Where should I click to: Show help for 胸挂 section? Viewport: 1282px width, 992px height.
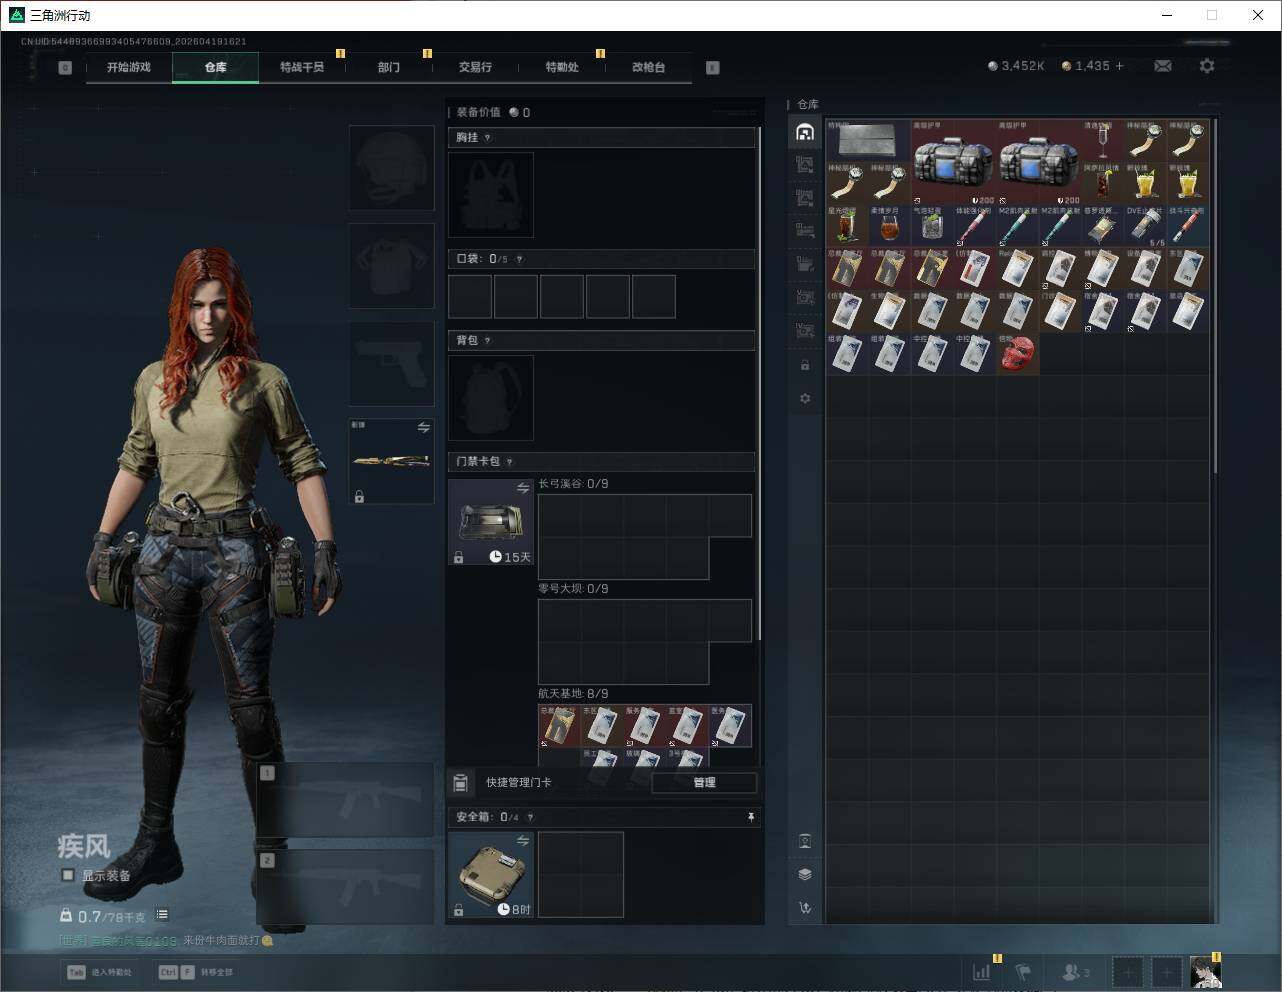tap(487, 138)
